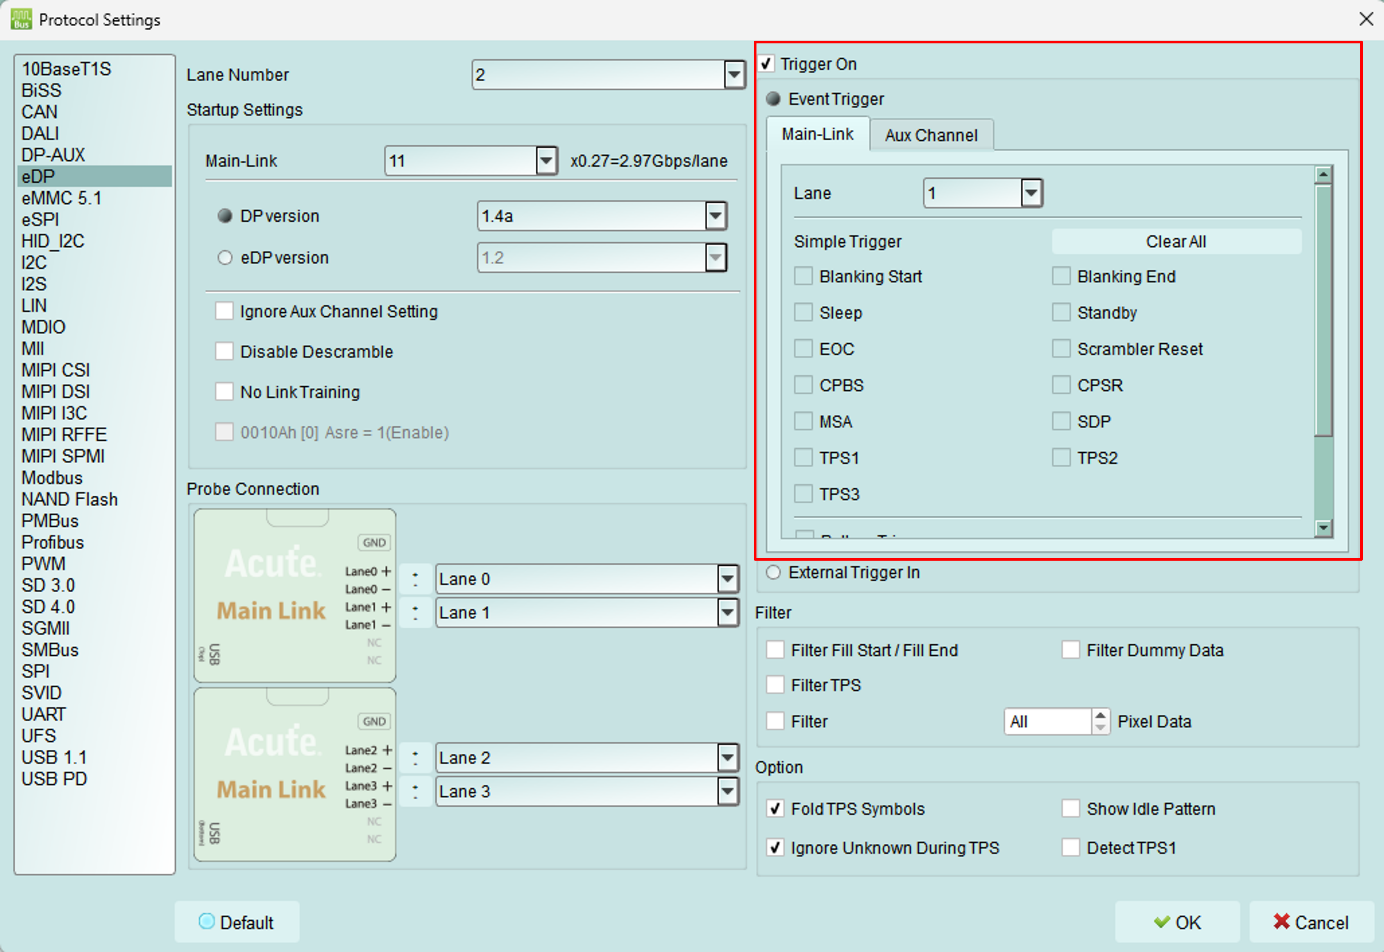Enable TPS3 trigger checkbox
Viewport: 1384px width, 952px height.
click(803, 493)
